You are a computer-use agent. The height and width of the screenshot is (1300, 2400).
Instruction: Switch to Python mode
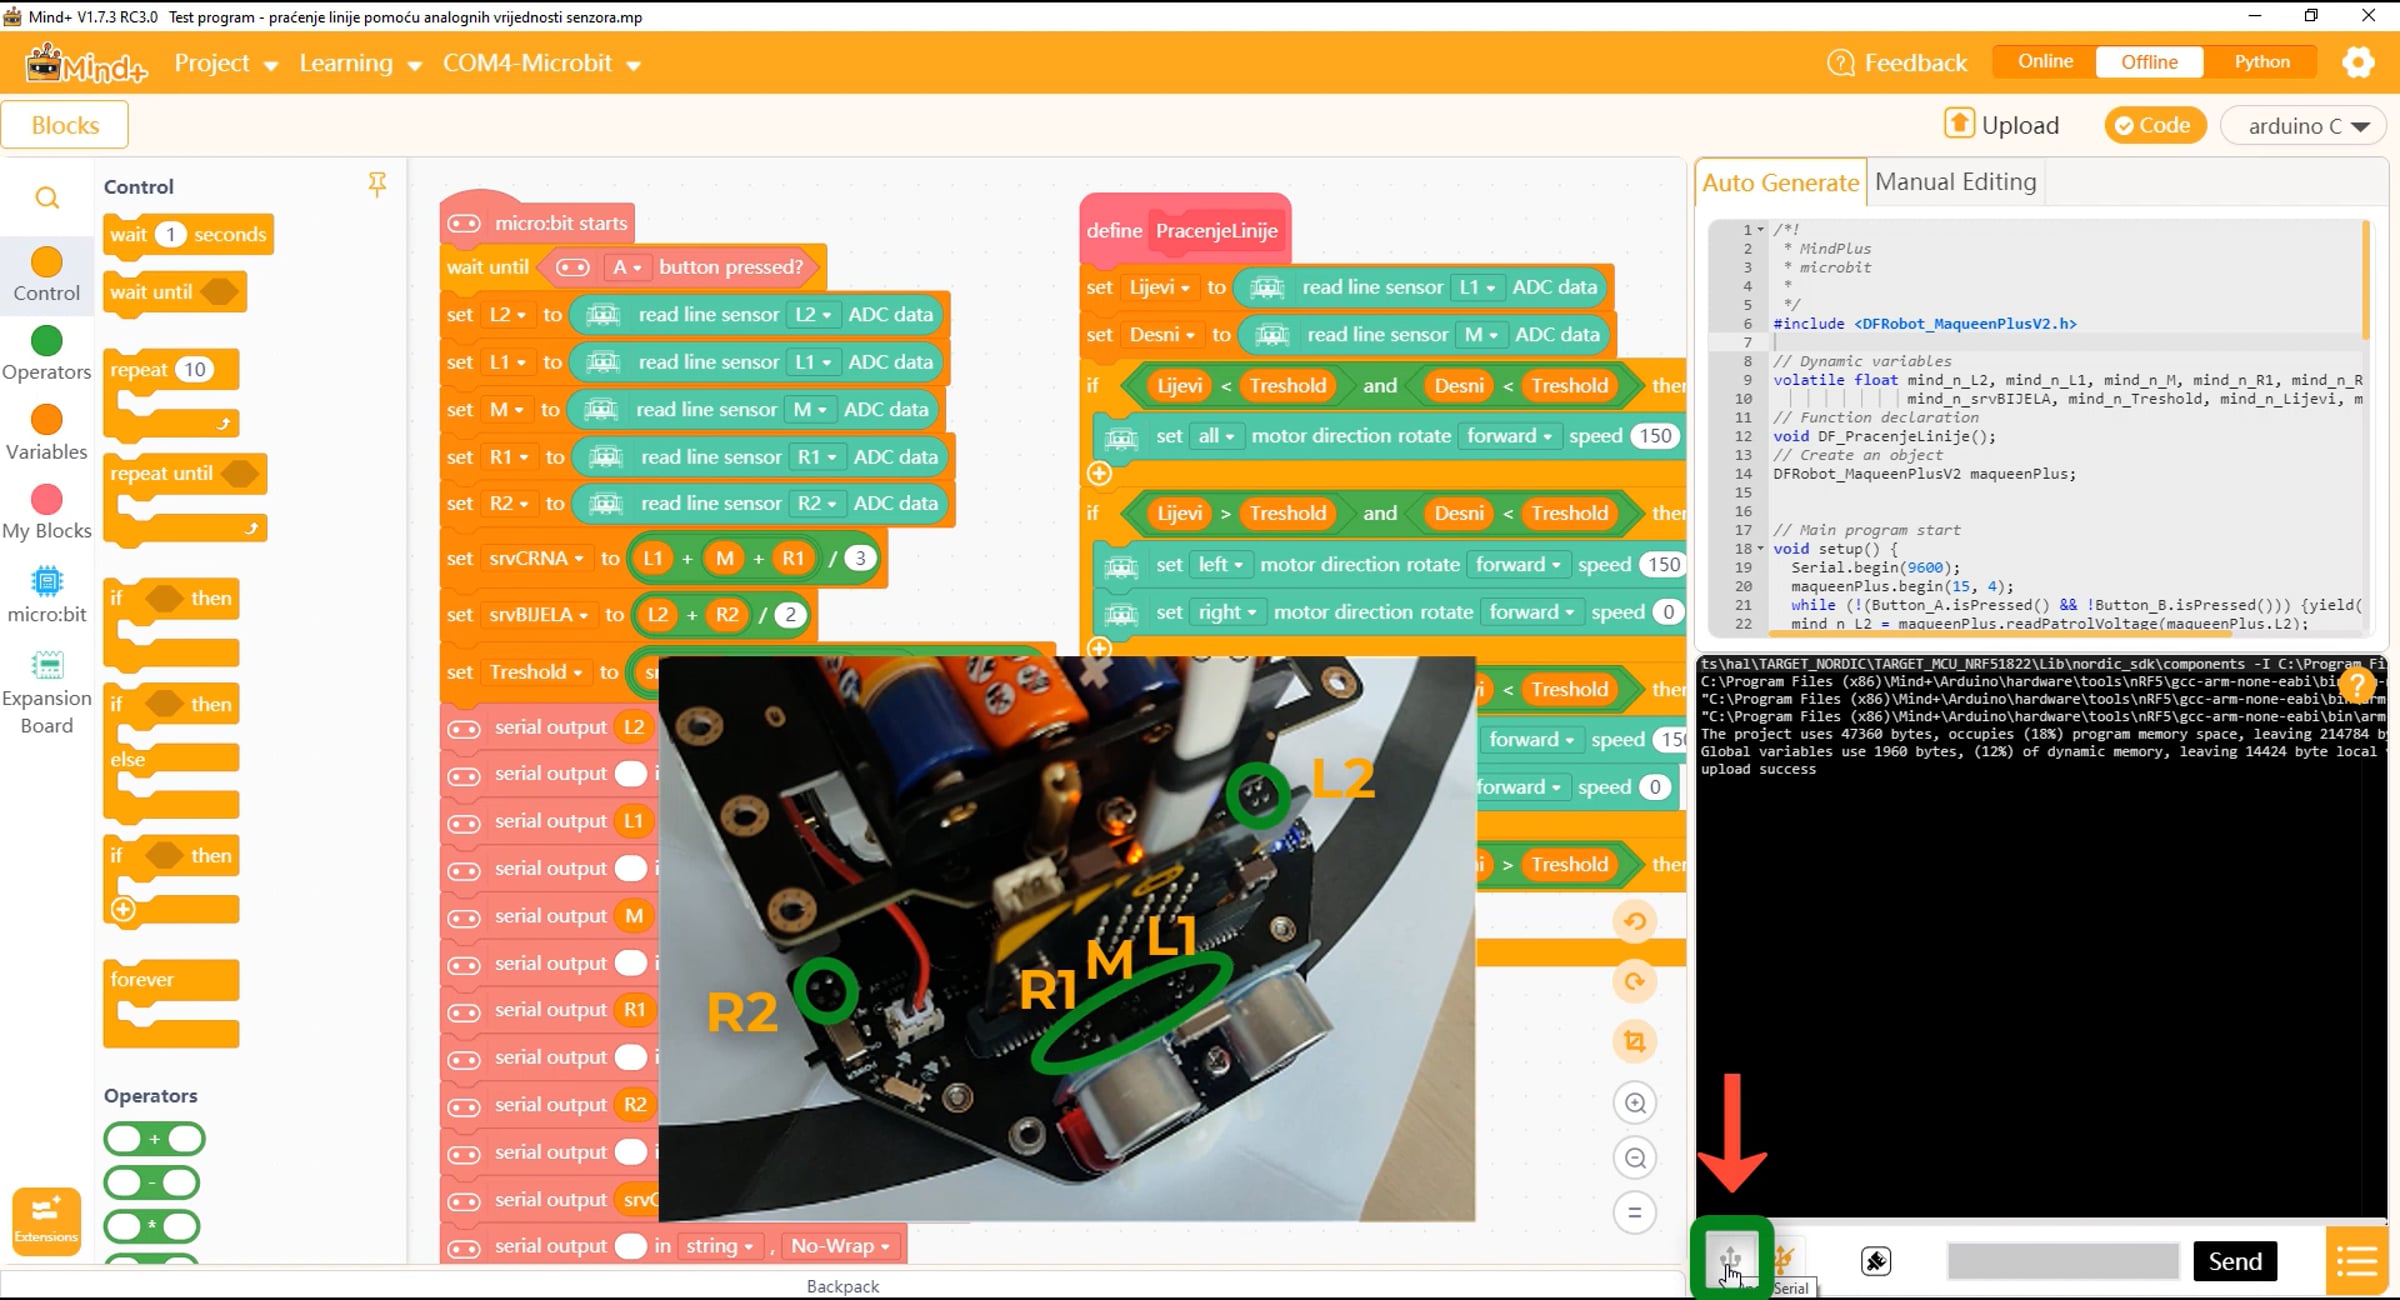2261,62
